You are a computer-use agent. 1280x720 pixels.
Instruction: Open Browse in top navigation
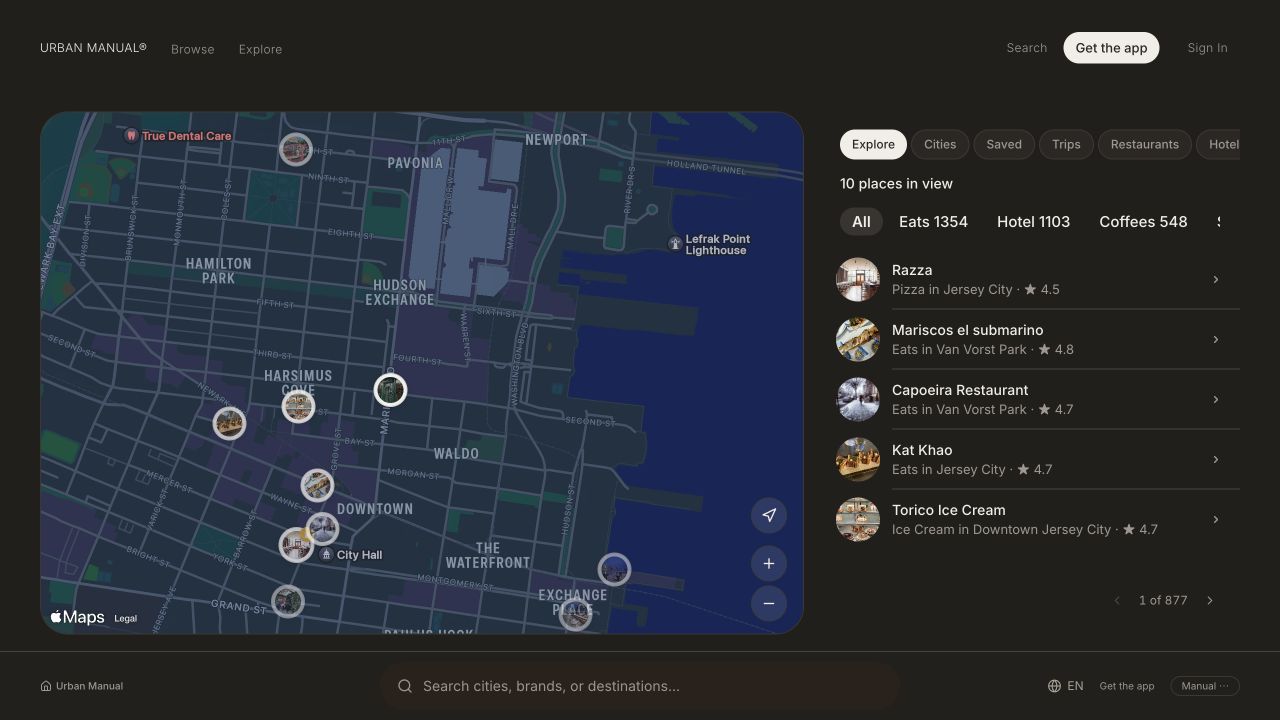coord(193,49)
